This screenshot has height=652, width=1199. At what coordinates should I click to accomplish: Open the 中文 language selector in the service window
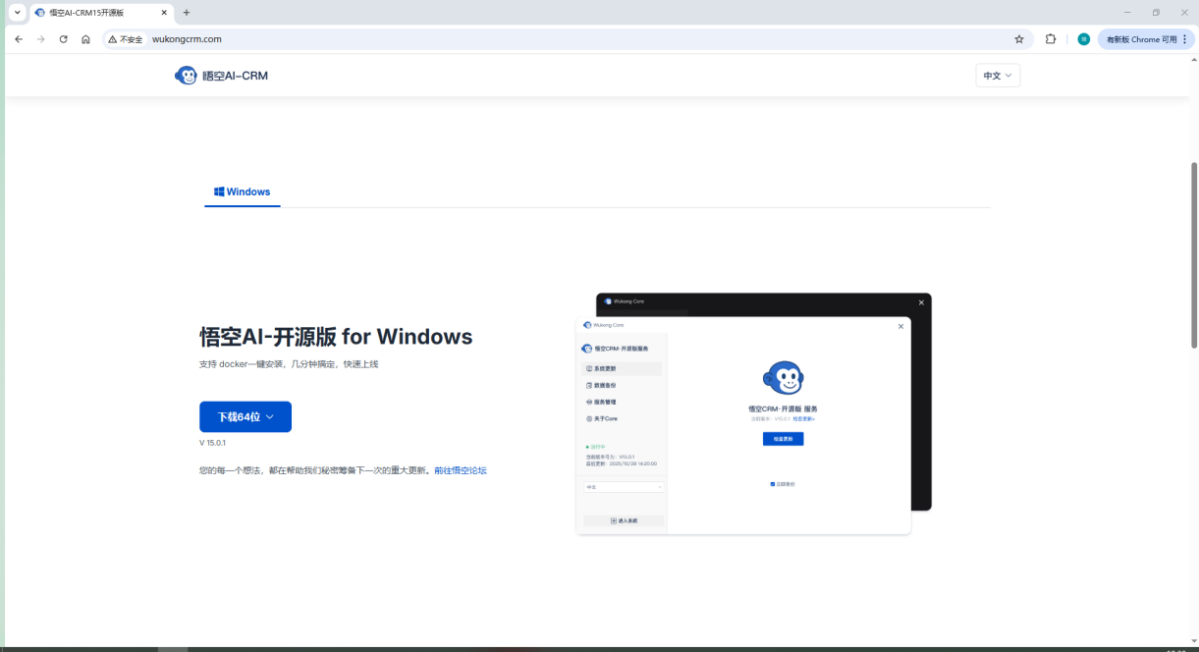[x=623, y=487]
